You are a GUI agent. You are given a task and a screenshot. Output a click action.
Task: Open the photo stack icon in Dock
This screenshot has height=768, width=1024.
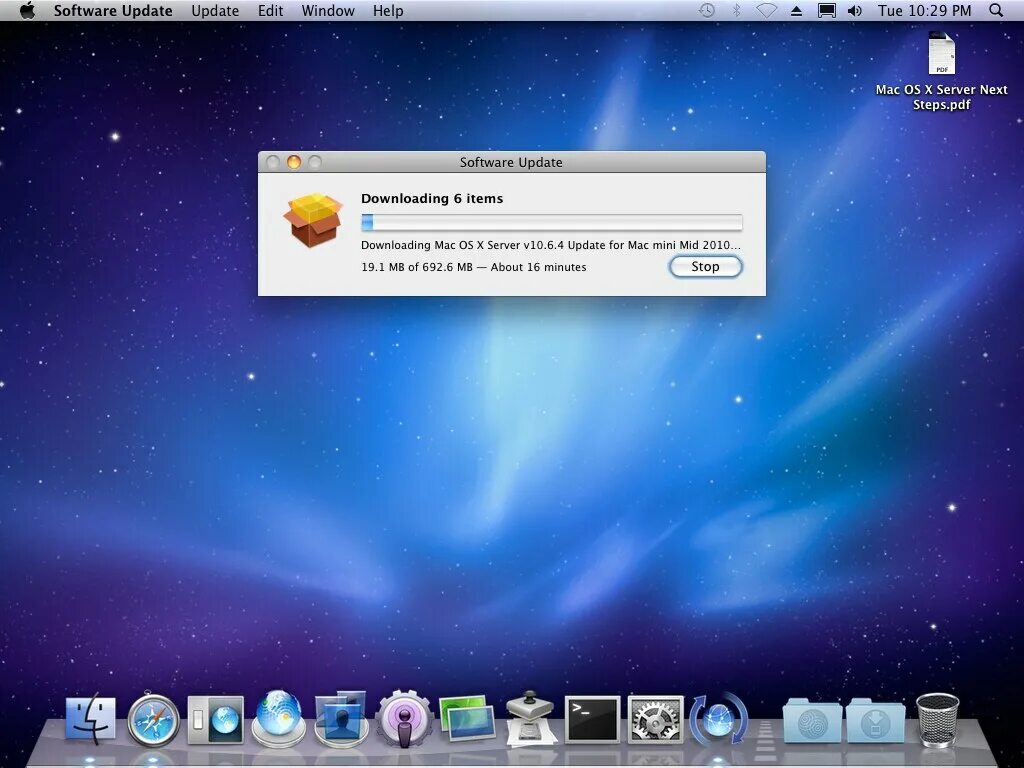pos(467,718)
